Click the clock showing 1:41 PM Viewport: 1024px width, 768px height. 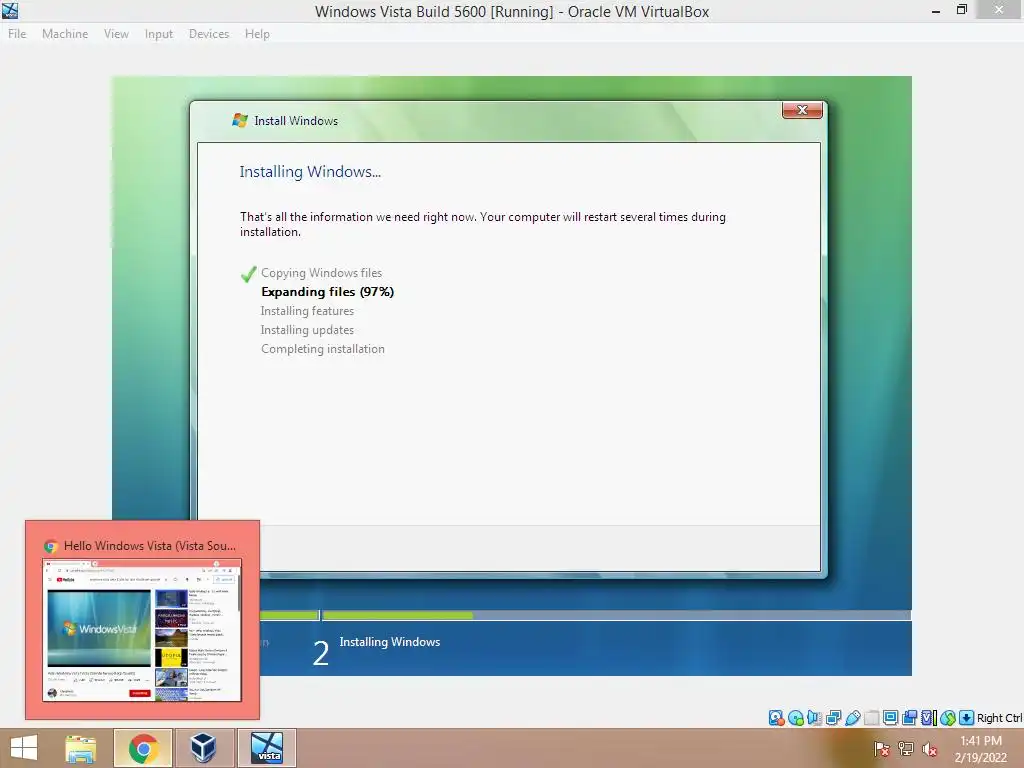[980, 741]
